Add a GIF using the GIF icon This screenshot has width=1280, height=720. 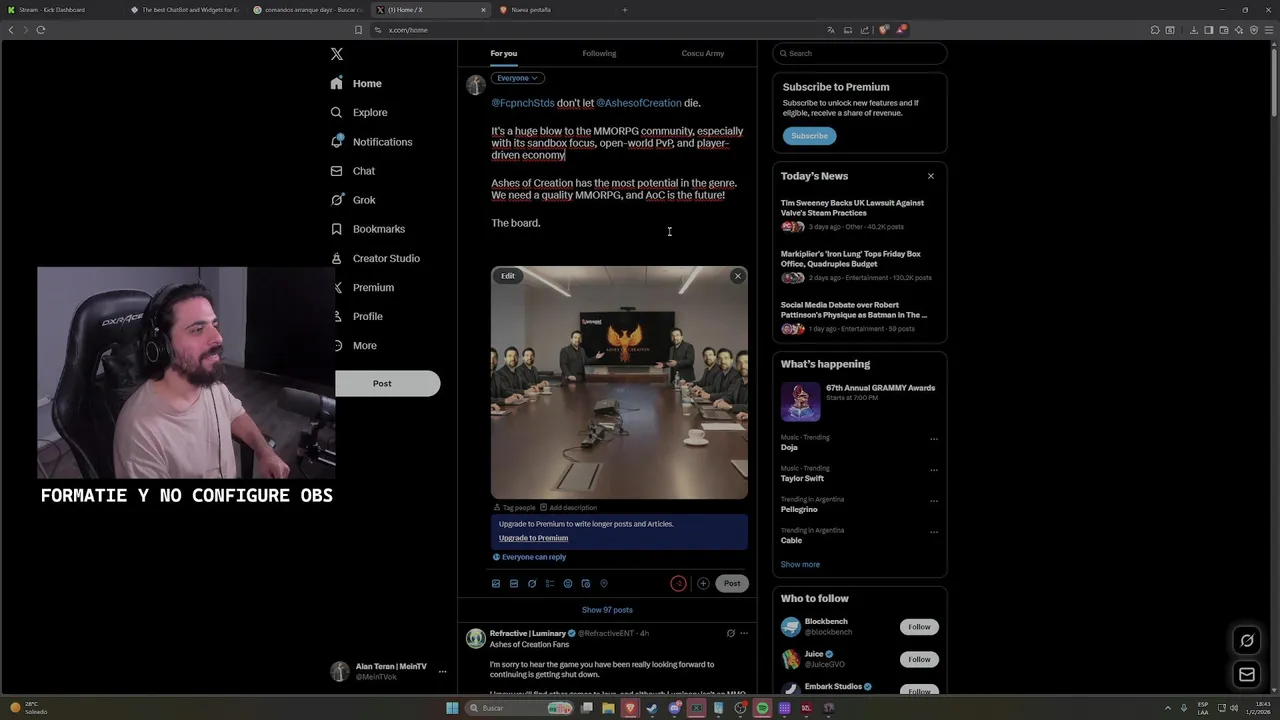pos(514,584)
